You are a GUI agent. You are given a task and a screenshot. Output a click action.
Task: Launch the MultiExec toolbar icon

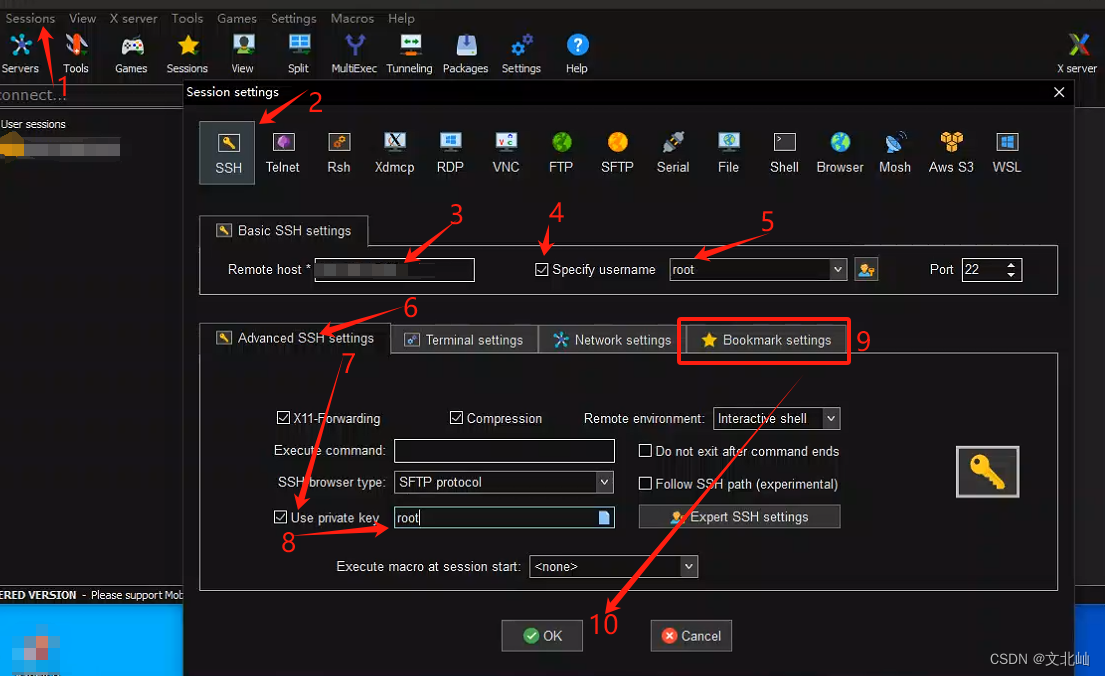click(354, 54)
